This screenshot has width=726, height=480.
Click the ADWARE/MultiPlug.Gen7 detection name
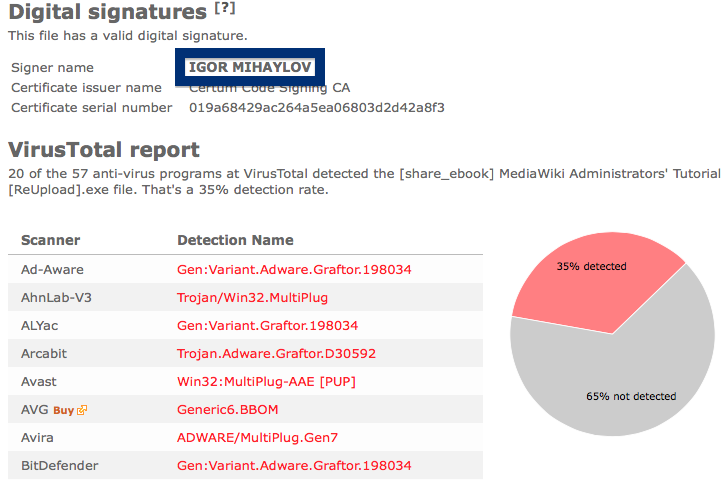pos(257,437)
